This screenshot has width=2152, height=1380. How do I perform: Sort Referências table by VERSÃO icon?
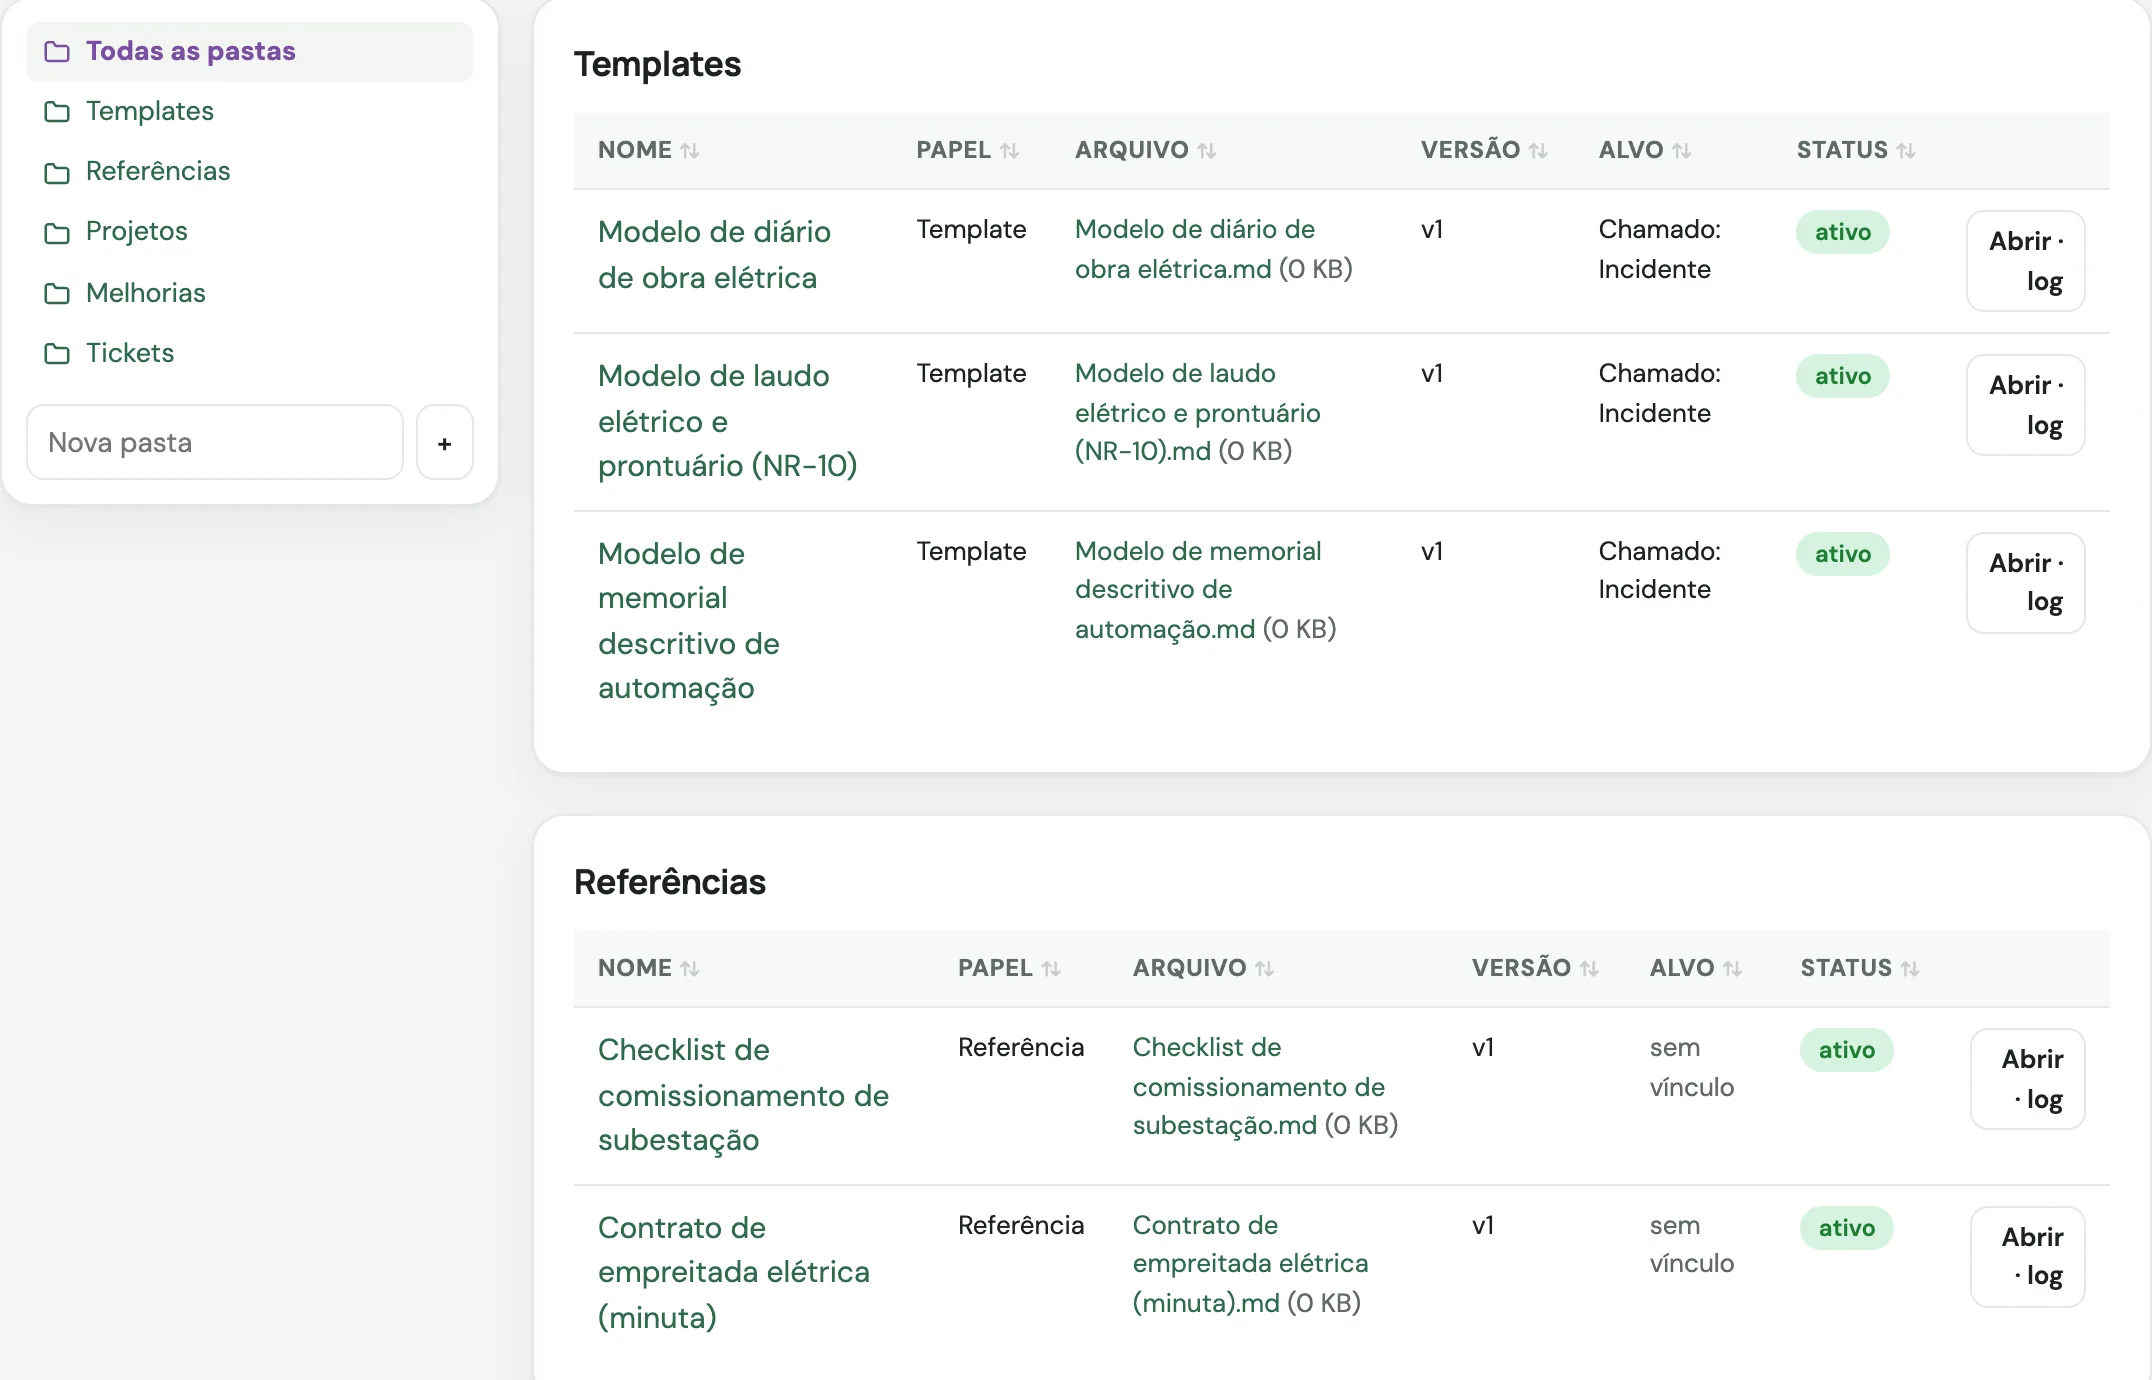(x=1589, y=969)
